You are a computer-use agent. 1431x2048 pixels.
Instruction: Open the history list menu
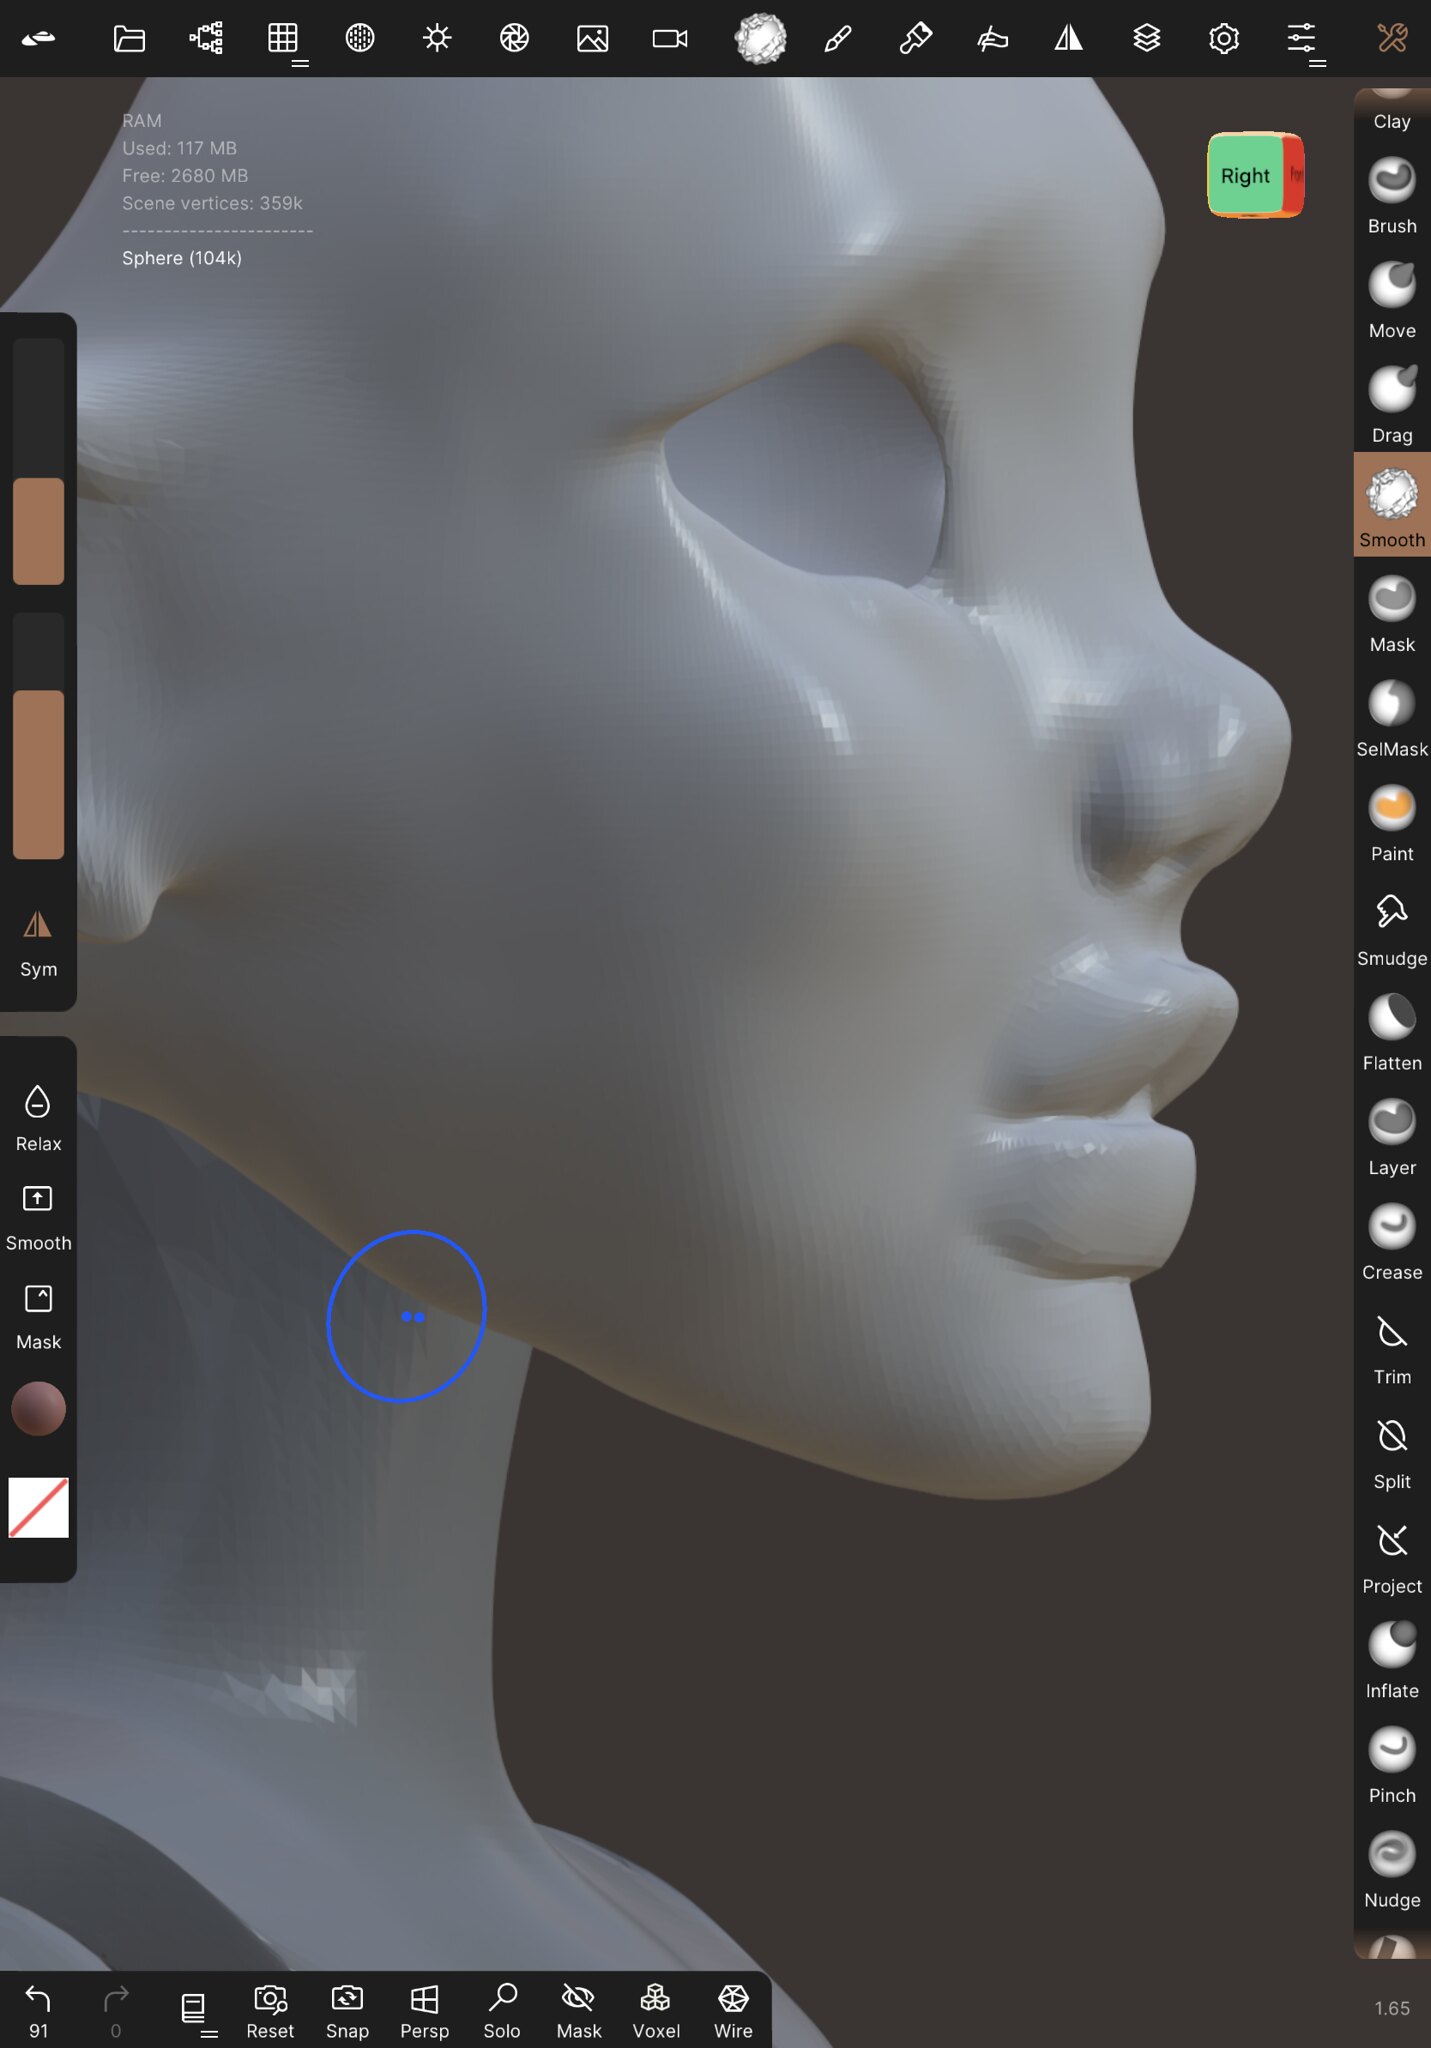click(196, 2010)
